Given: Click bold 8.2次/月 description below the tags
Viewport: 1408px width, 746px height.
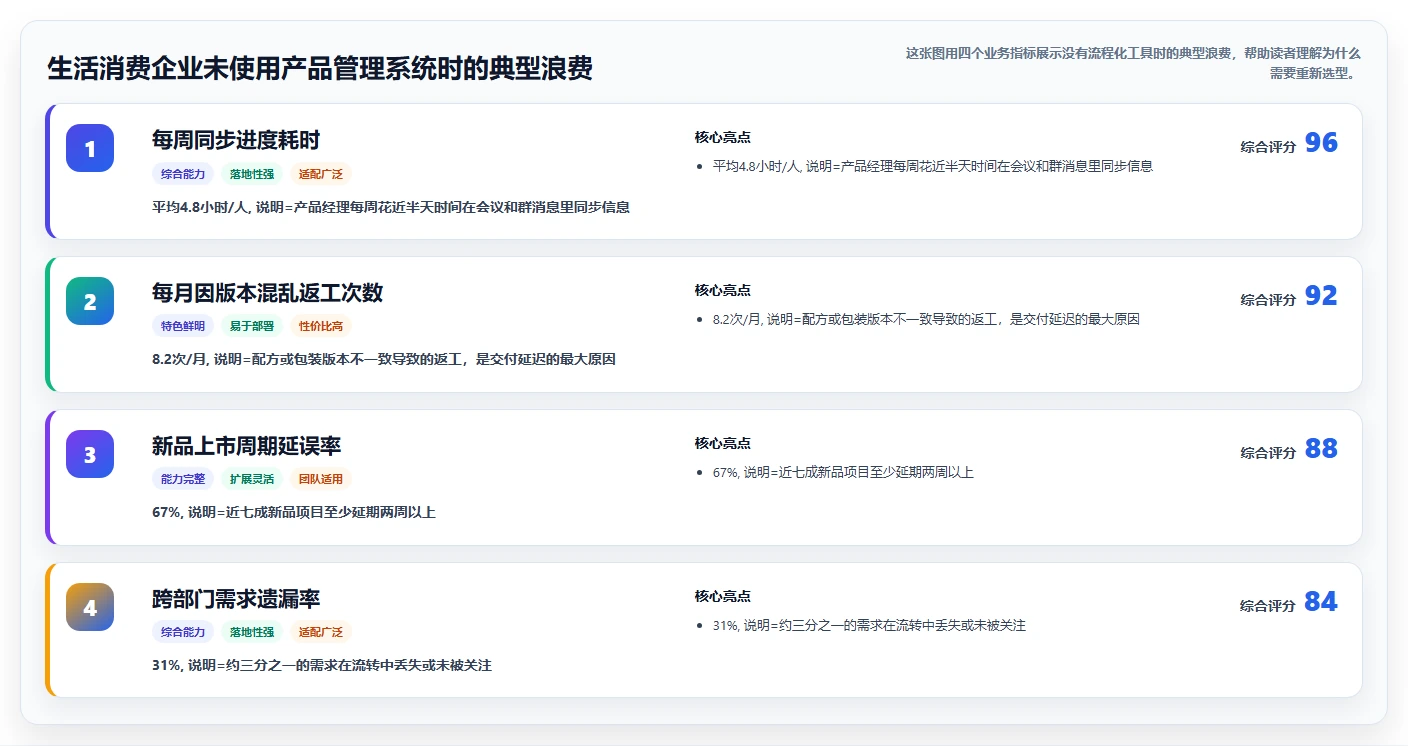Looking at the screenshot, I should [384, 359].
